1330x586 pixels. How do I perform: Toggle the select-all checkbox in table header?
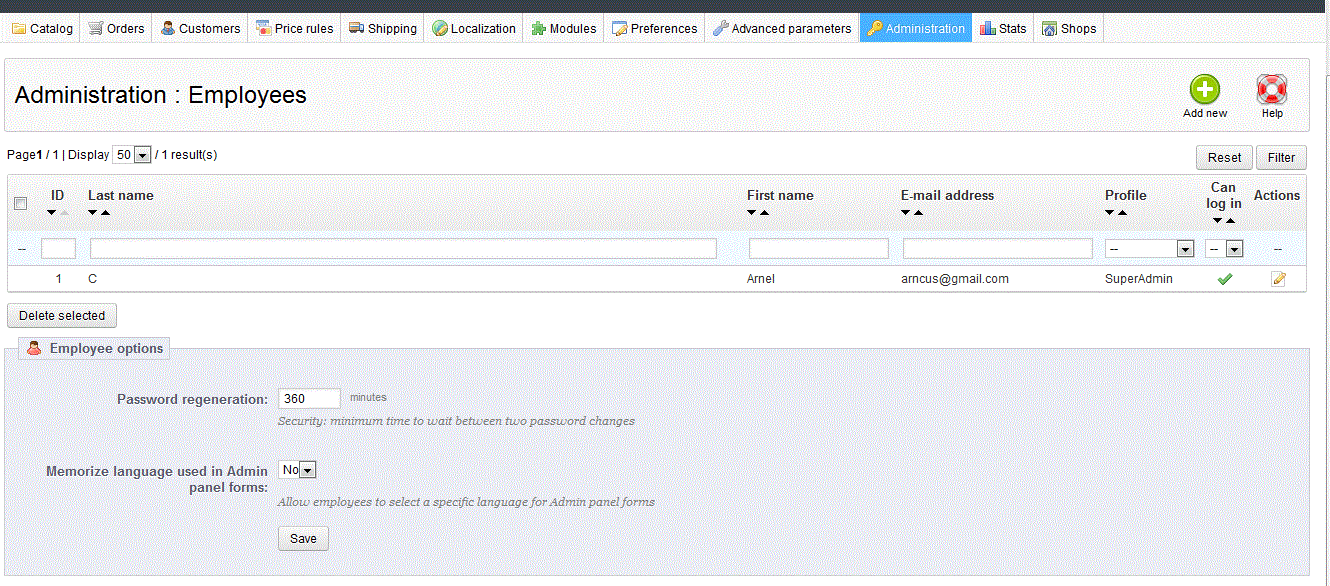(x=21, y=204)
